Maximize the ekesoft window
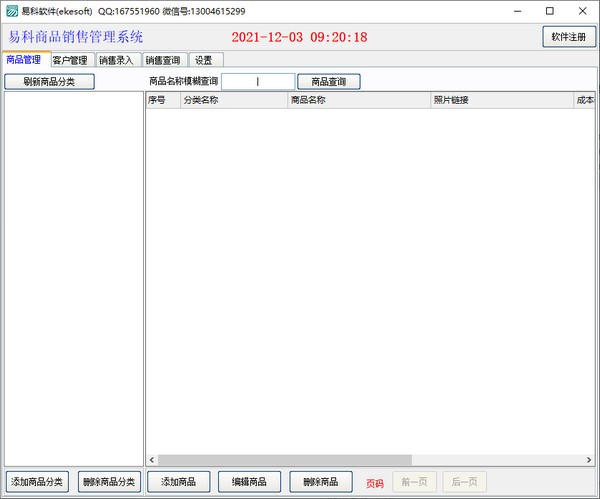The height and width of the screenshot is (499, 600). (x=549, y=11)
